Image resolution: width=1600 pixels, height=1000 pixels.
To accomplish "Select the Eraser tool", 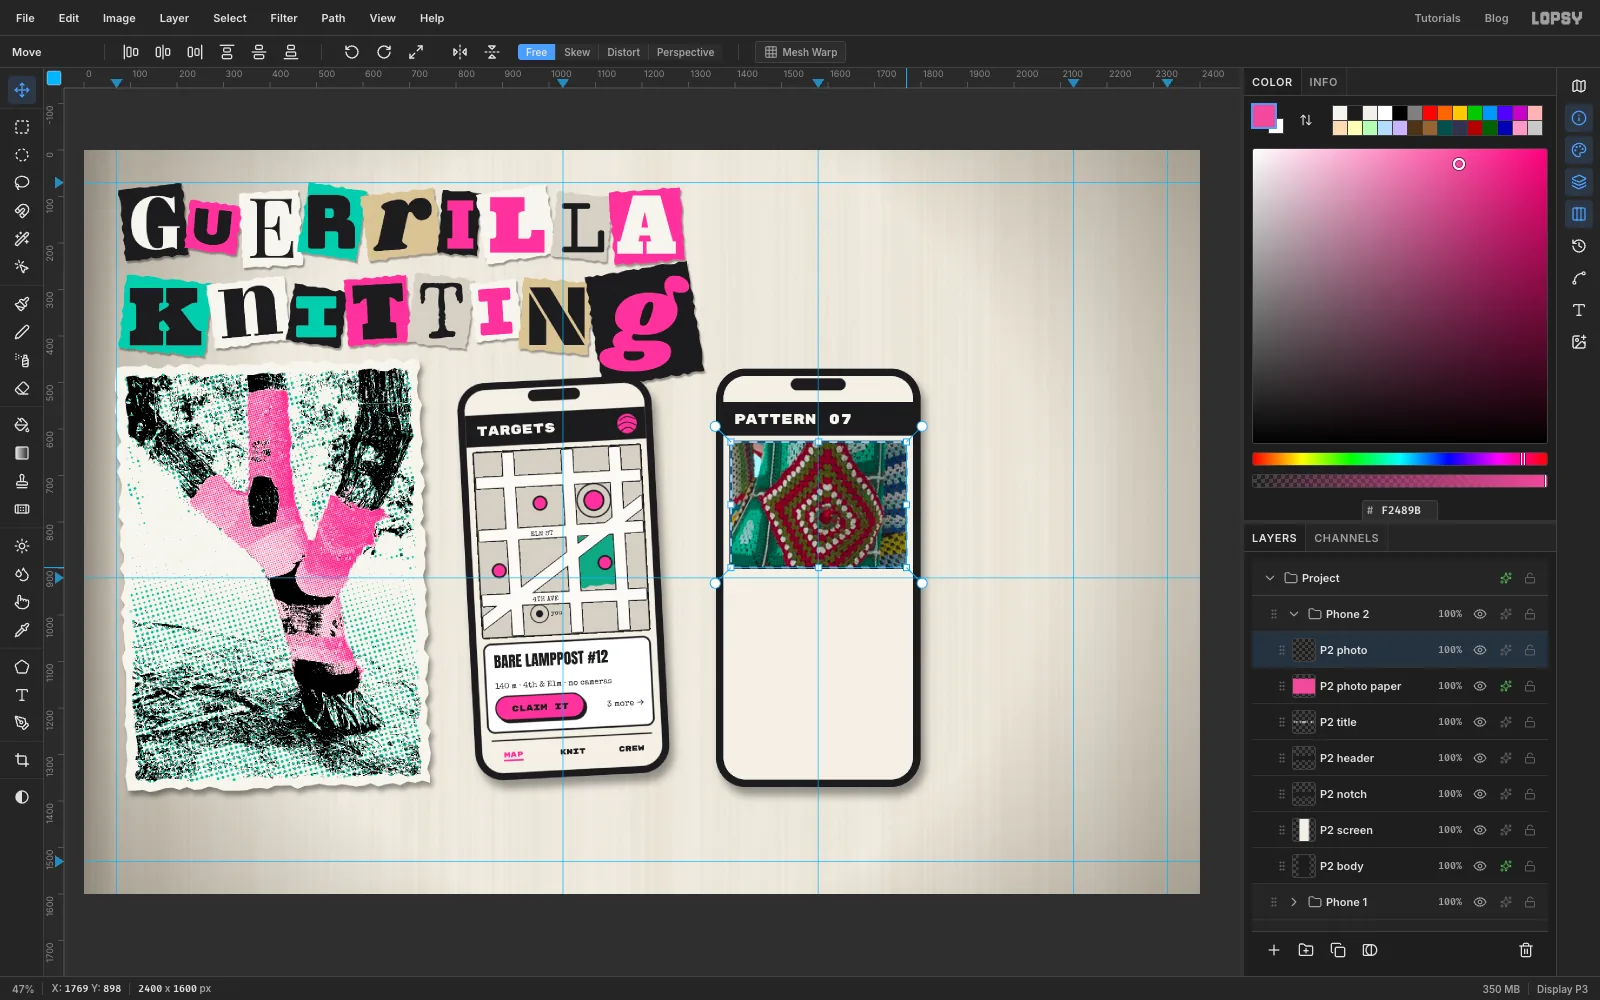I will pos(22,389).
